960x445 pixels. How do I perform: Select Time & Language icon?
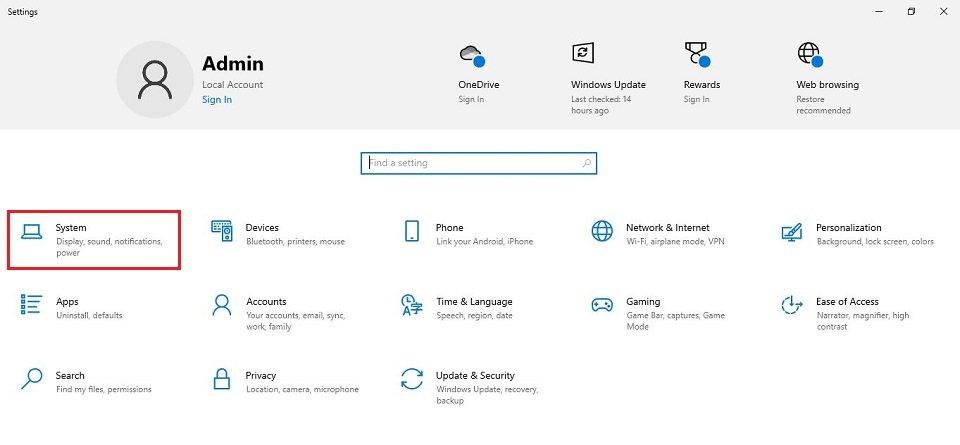pos(412,305)
